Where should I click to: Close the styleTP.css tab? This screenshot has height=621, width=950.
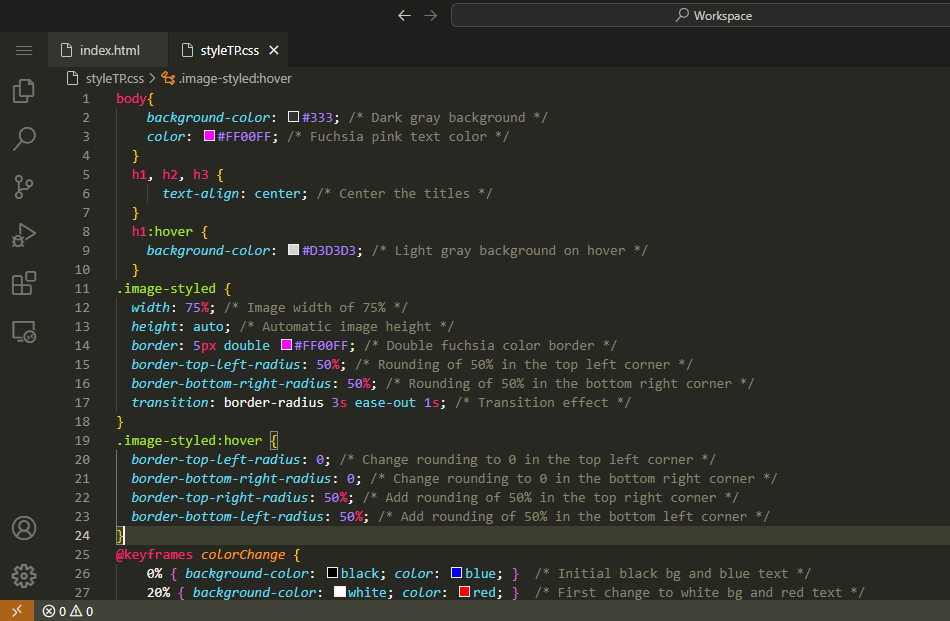(x=274, y=50)
